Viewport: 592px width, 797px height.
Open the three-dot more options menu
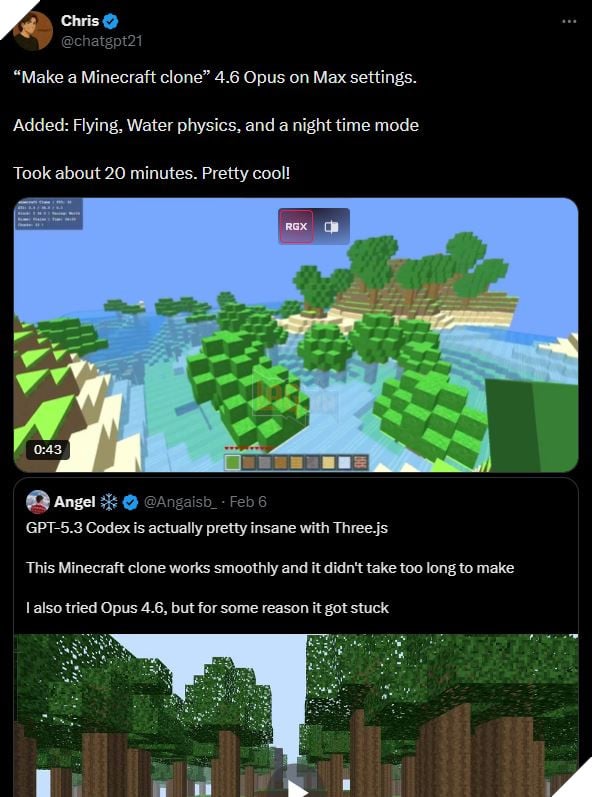(x=569, y=21)
